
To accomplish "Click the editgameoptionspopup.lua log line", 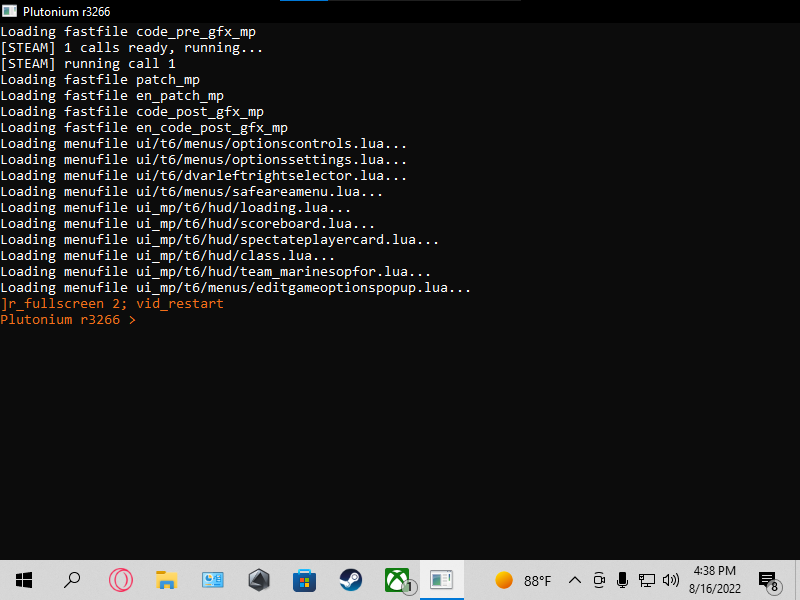I will (235, 288).
